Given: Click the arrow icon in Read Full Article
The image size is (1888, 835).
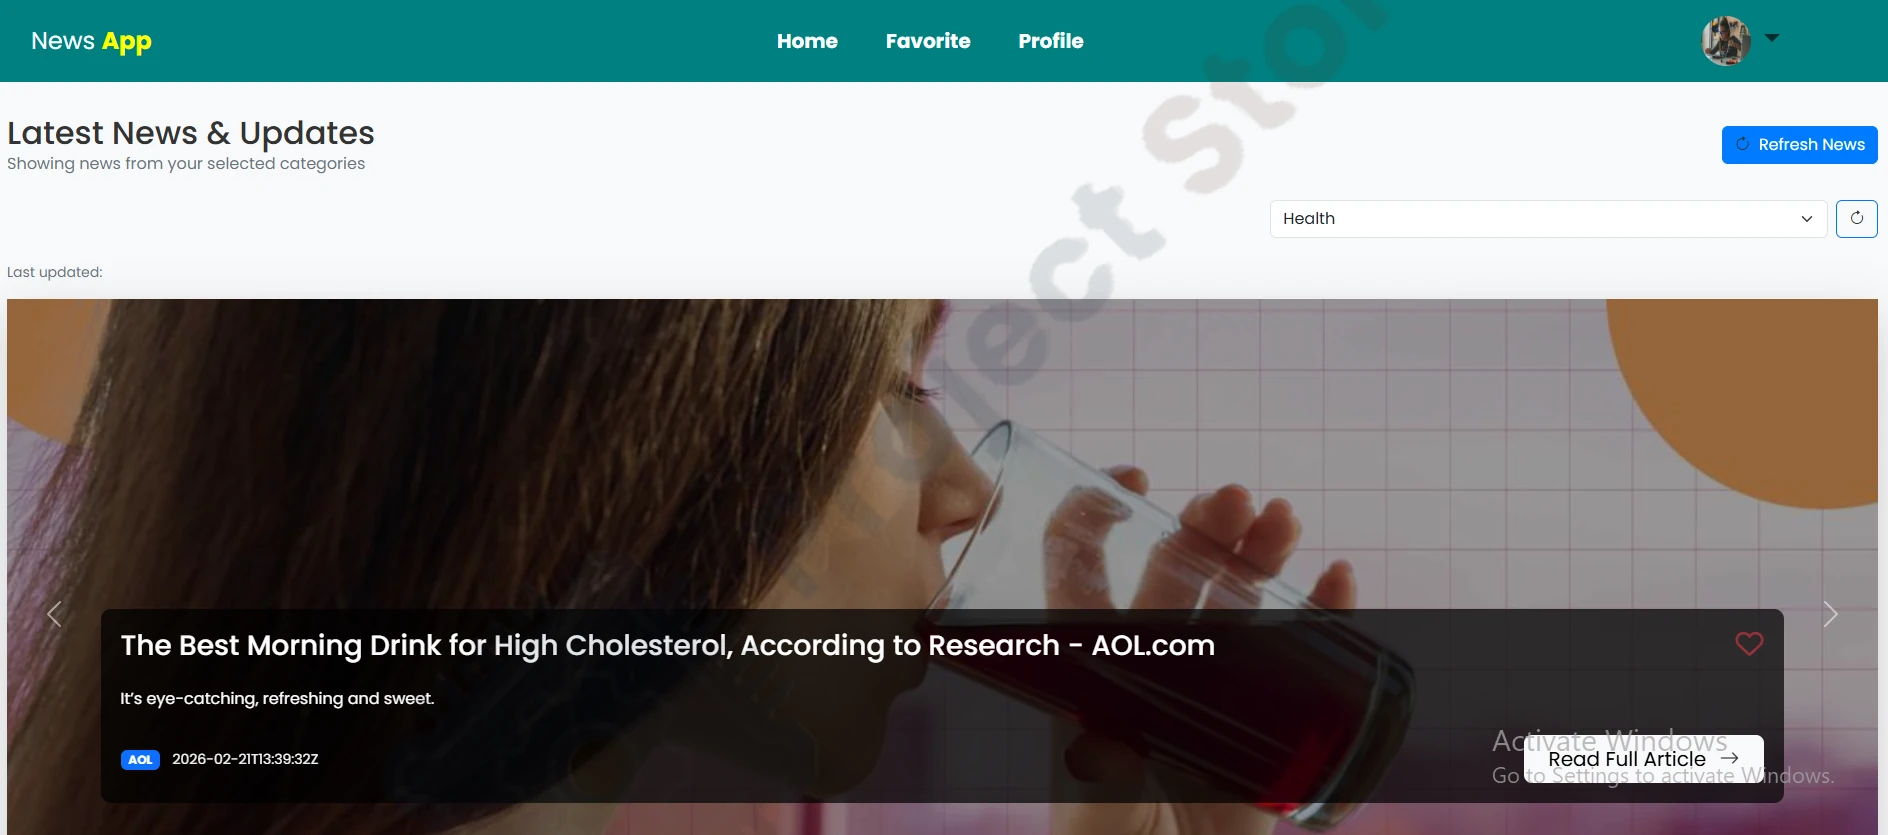Looking at the screenshot, I should 1730,759.
